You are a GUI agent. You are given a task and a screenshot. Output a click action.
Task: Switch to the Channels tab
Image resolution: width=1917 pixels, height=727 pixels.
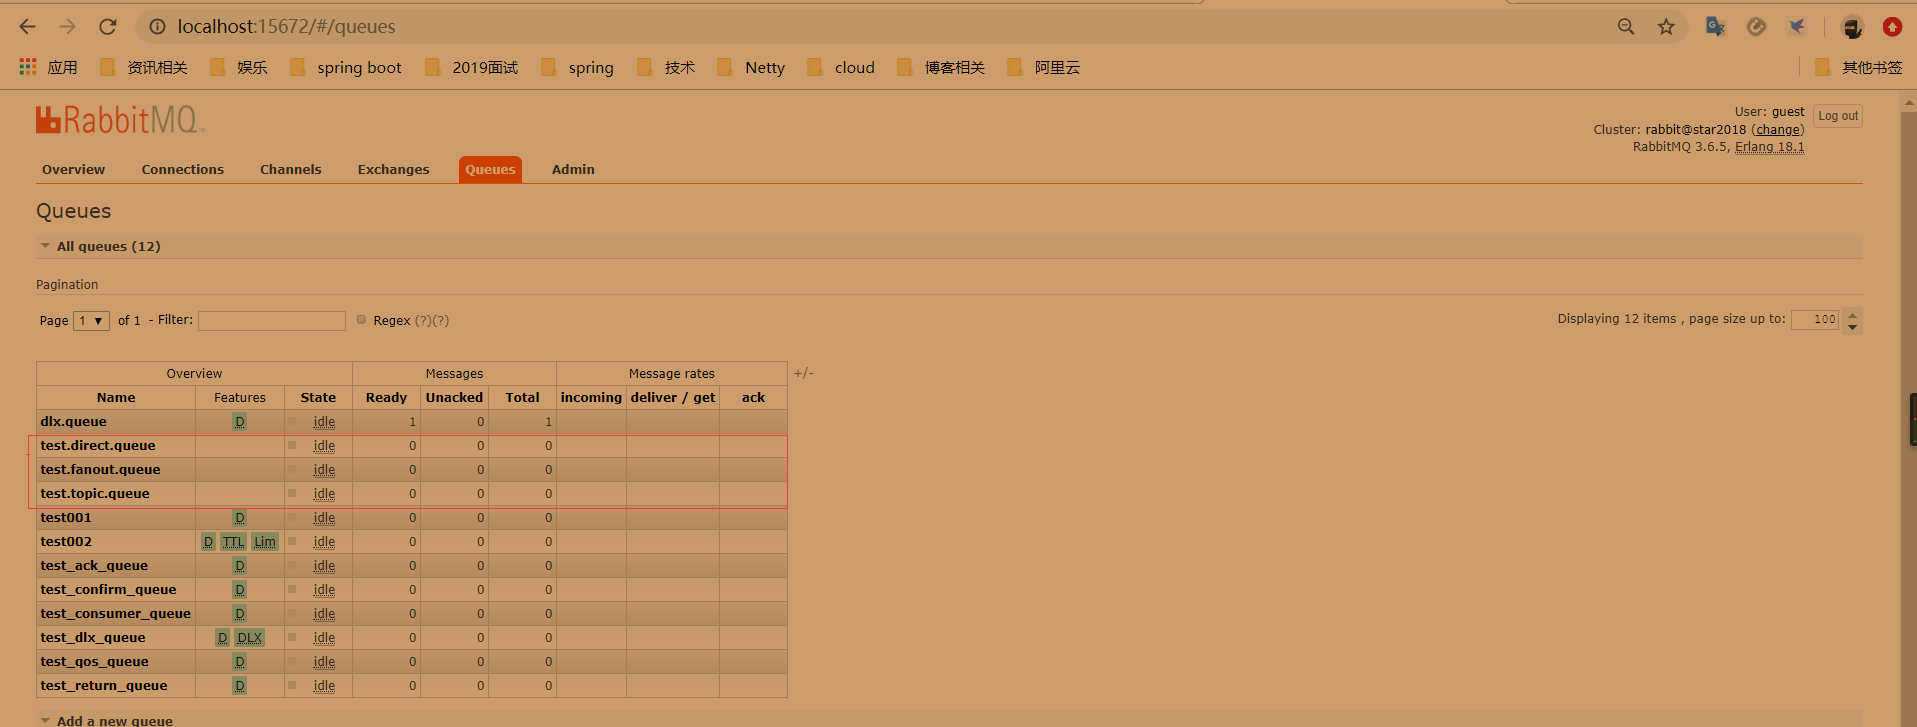tap(291, 170)
